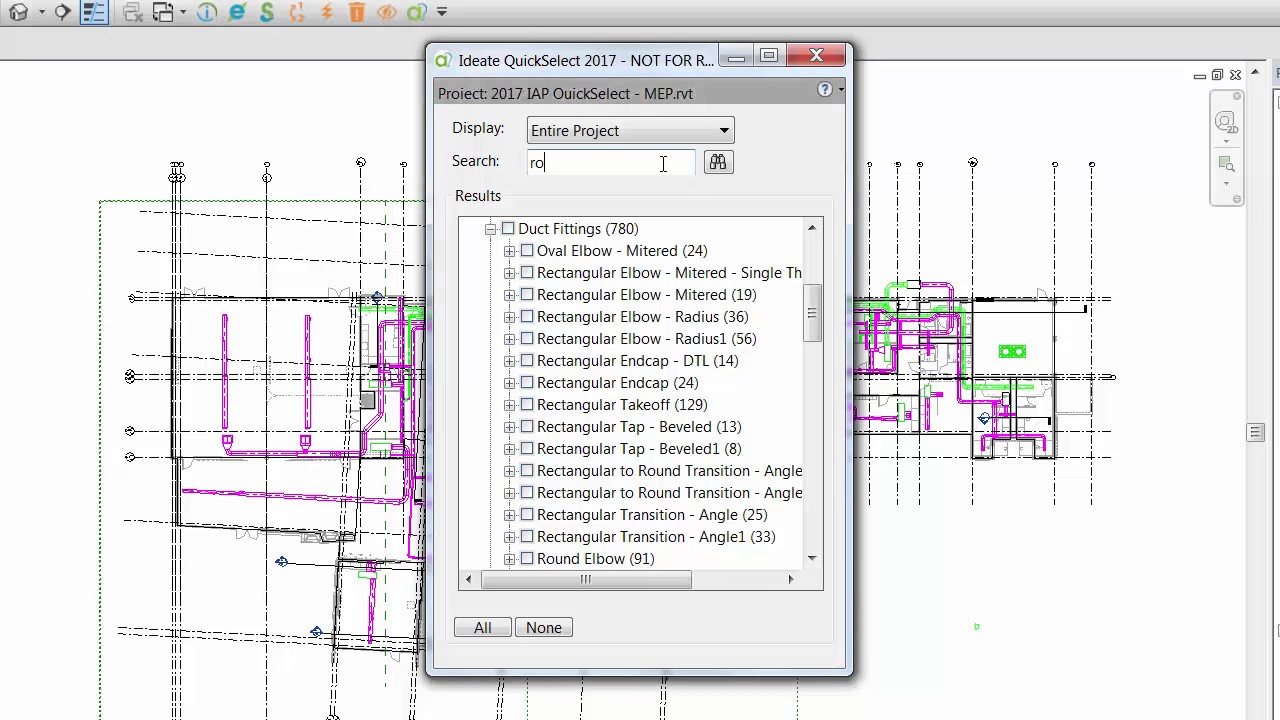Click the Zoom Region navigation bar icon
1280x720 pixels.
[x=1225, y=165]
